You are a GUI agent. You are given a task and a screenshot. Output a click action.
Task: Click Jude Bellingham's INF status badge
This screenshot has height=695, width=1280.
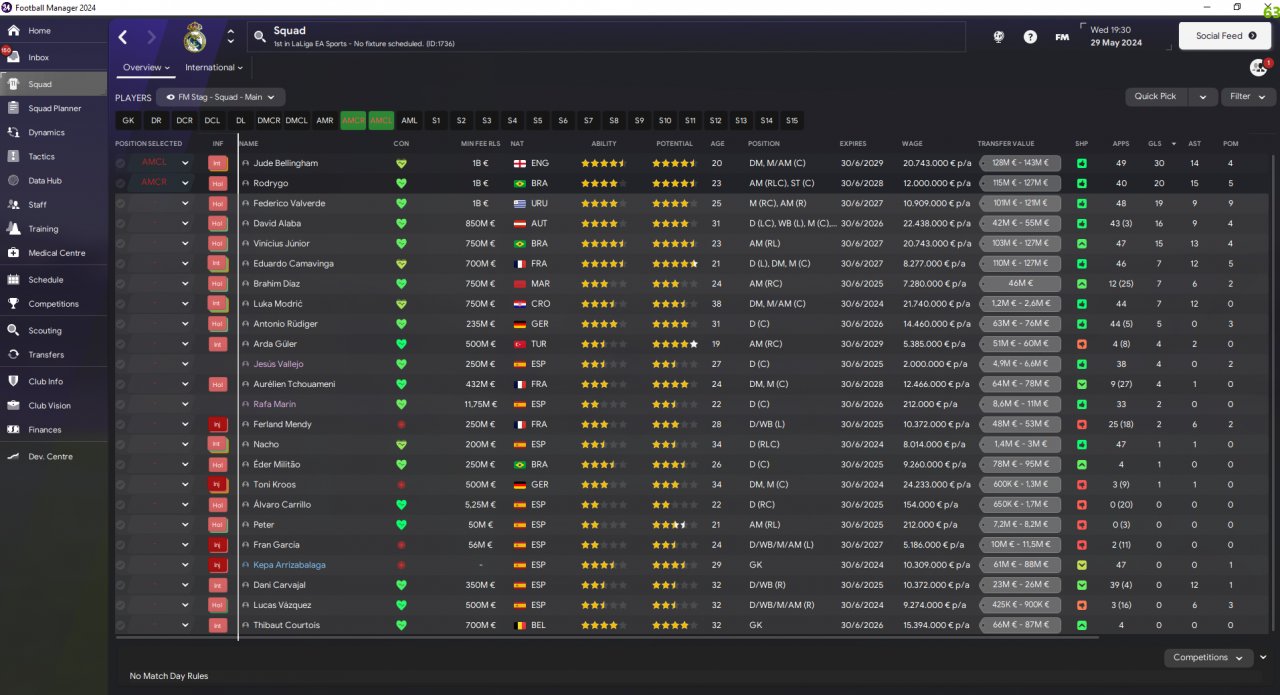pos(218,163)
